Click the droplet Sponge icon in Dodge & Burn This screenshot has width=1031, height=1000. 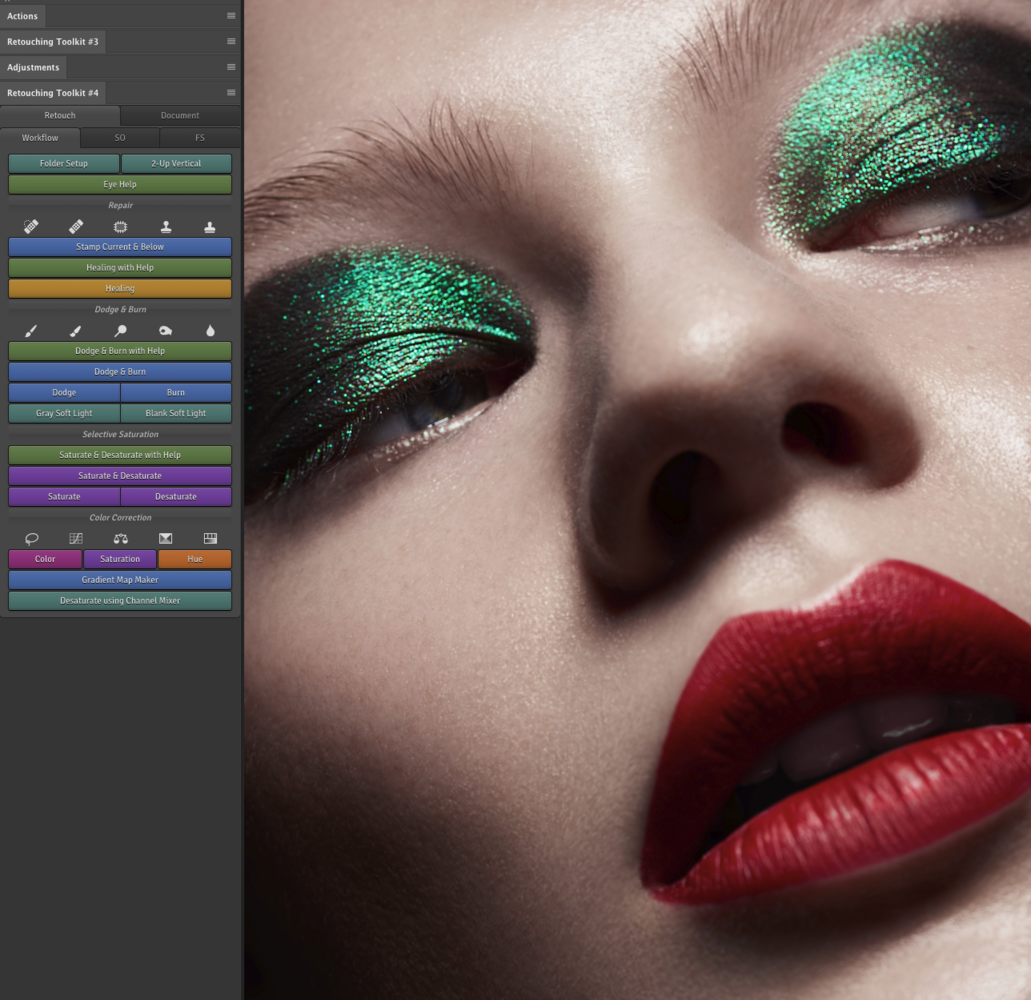pos(210,330)
